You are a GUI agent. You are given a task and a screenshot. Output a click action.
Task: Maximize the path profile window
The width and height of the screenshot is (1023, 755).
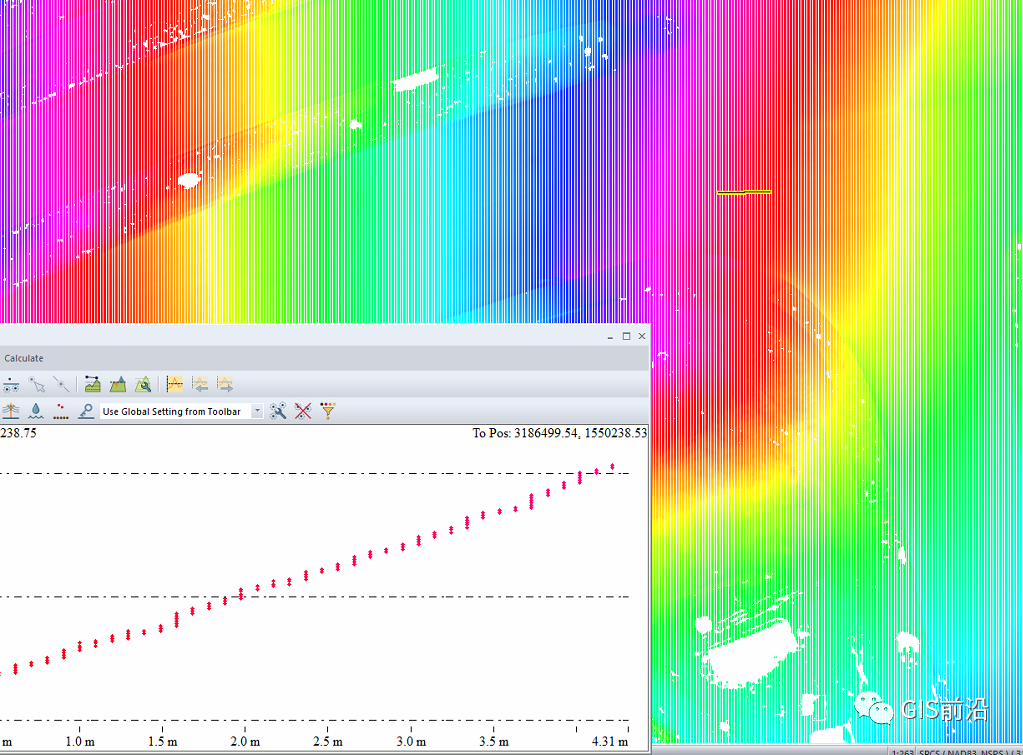[626, 336]
